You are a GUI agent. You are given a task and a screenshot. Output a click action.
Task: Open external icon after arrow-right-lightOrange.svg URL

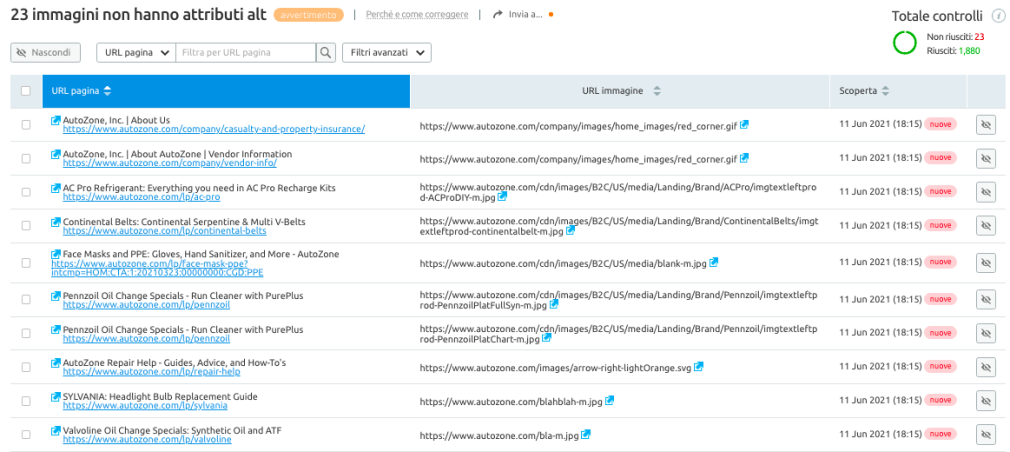tap(699, 367)
